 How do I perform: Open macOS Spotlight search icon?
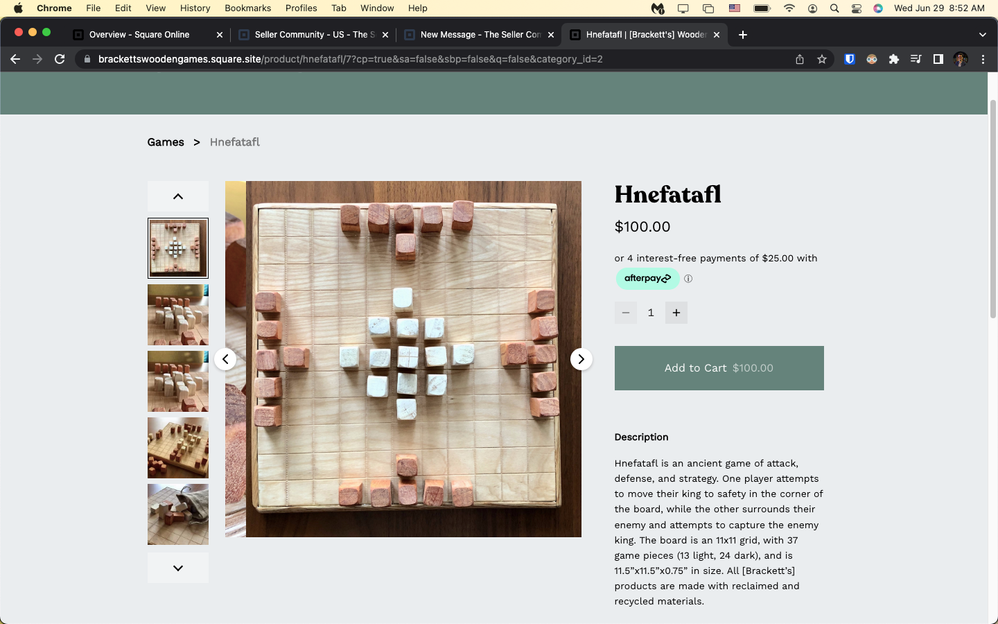pos(834,8)
